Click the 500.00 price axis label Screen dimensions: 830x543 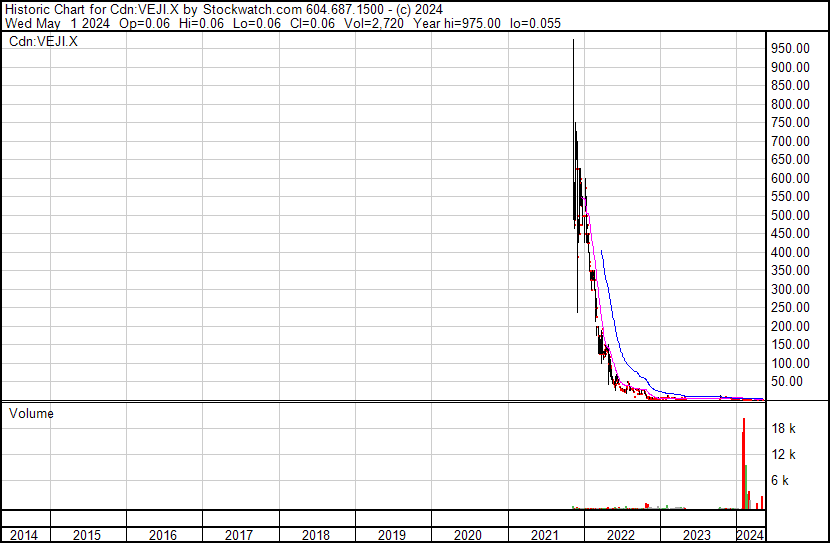[790, 215]
